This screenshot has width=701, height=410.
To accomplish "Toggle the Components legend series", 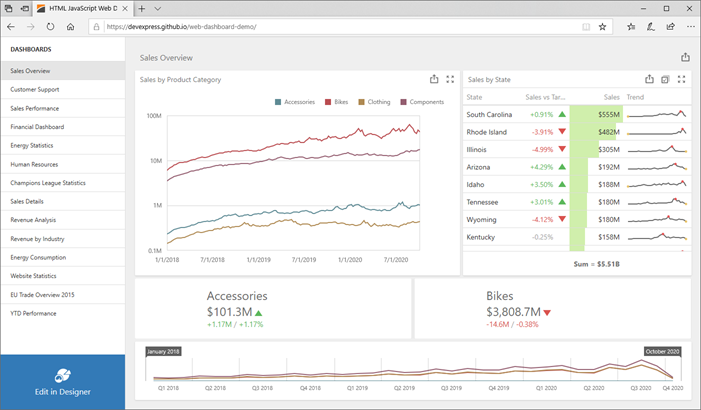I will tap(422, 102).
